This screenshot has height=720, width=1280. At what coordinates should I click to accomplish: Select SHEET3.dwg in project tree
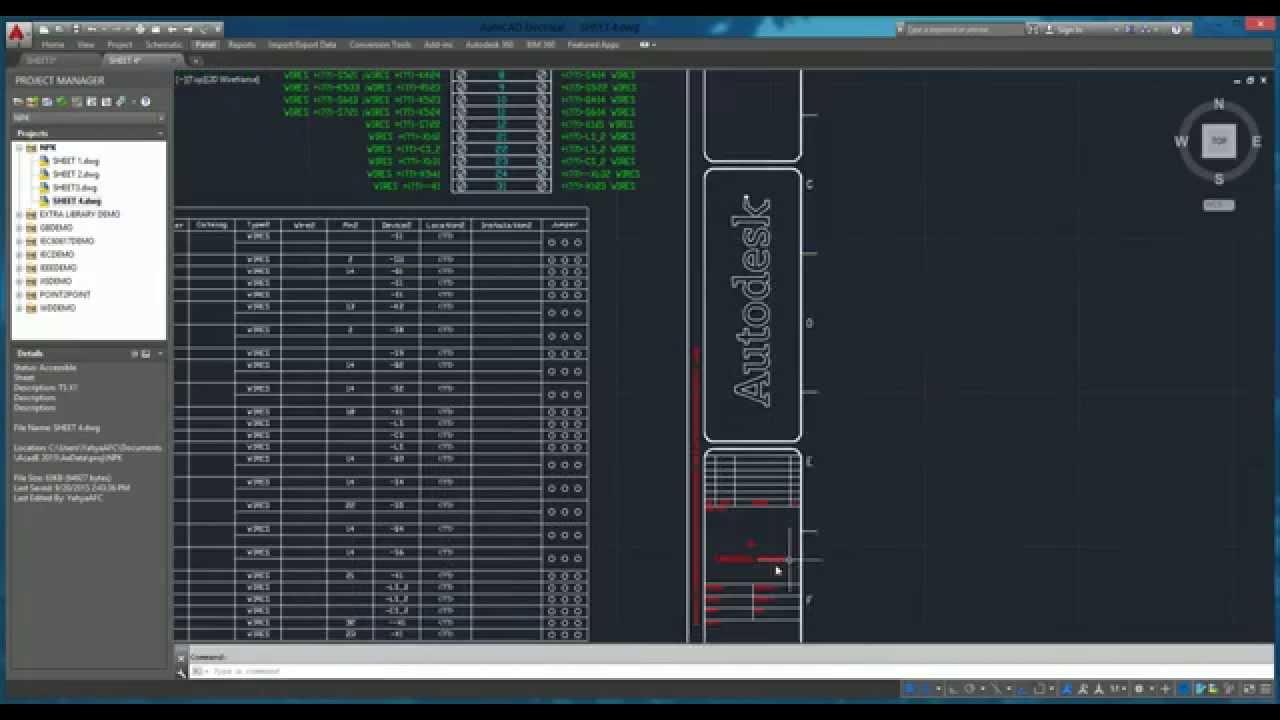(x=74, y=187)
